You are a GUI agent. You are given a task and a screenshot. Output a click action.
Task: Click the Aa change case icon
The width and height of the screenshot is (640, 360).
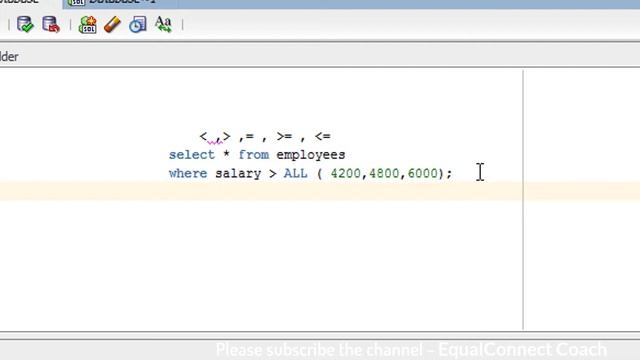click(x=163, y=24)
